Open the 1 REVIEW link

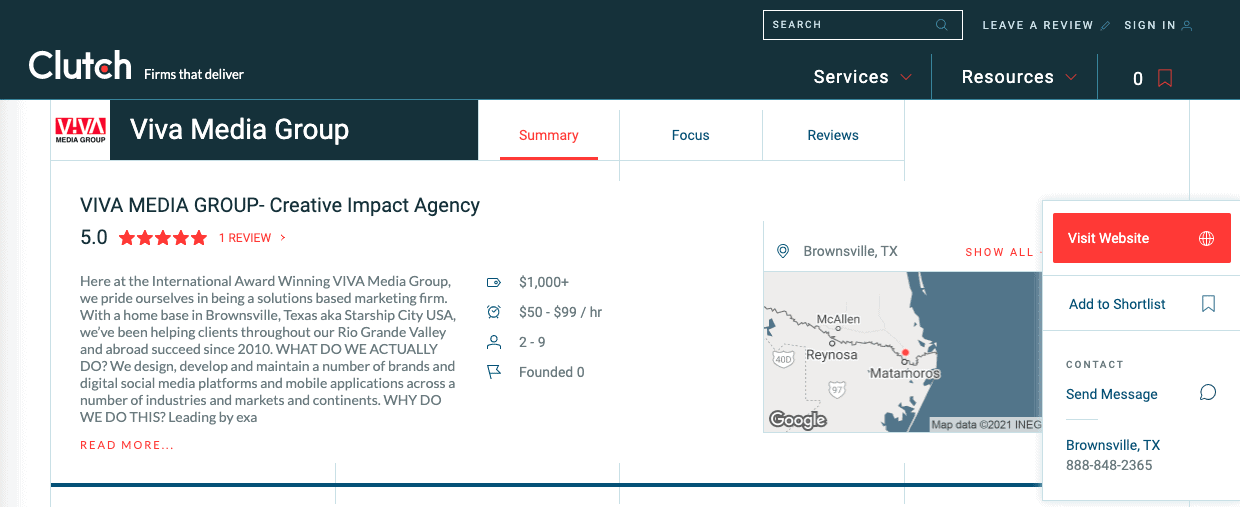point(245,238)
